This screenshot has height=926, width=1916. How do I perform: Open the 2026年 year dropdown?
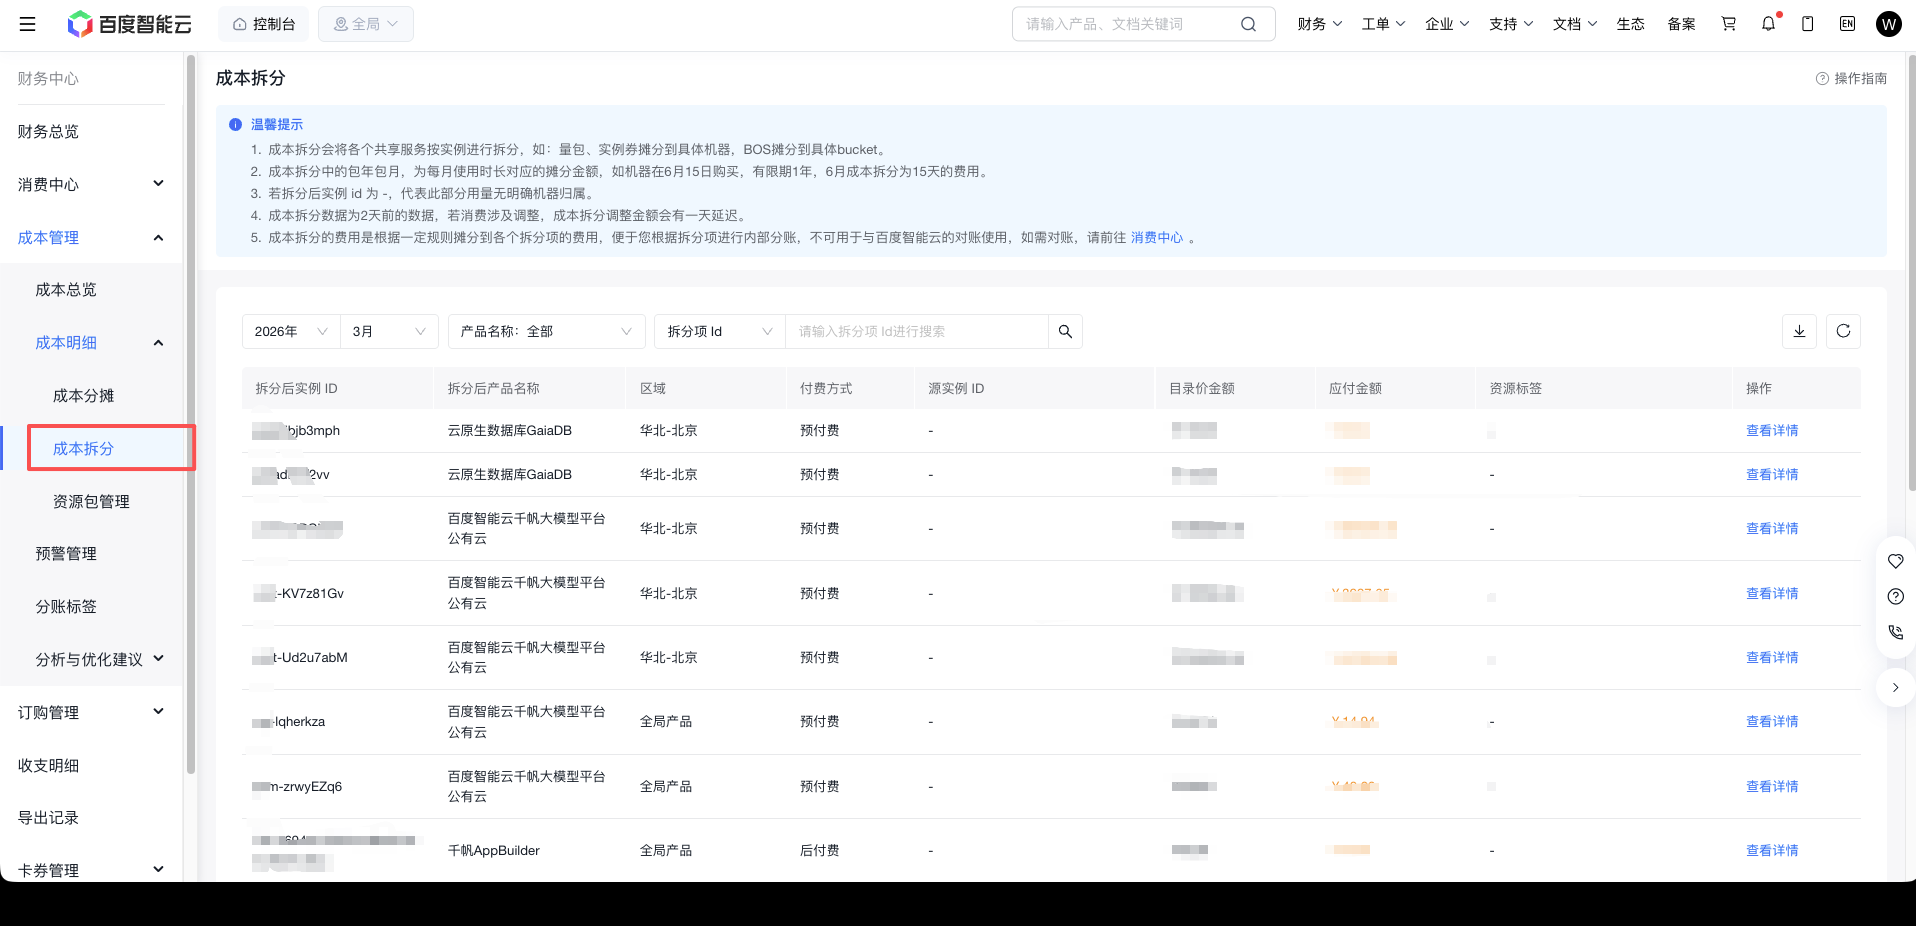(x=290, y=331)
